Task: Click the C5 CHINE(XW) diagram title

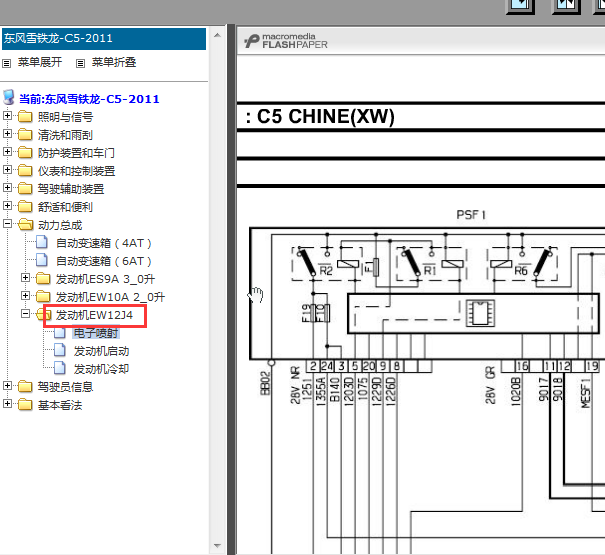Action: [320, 117]
